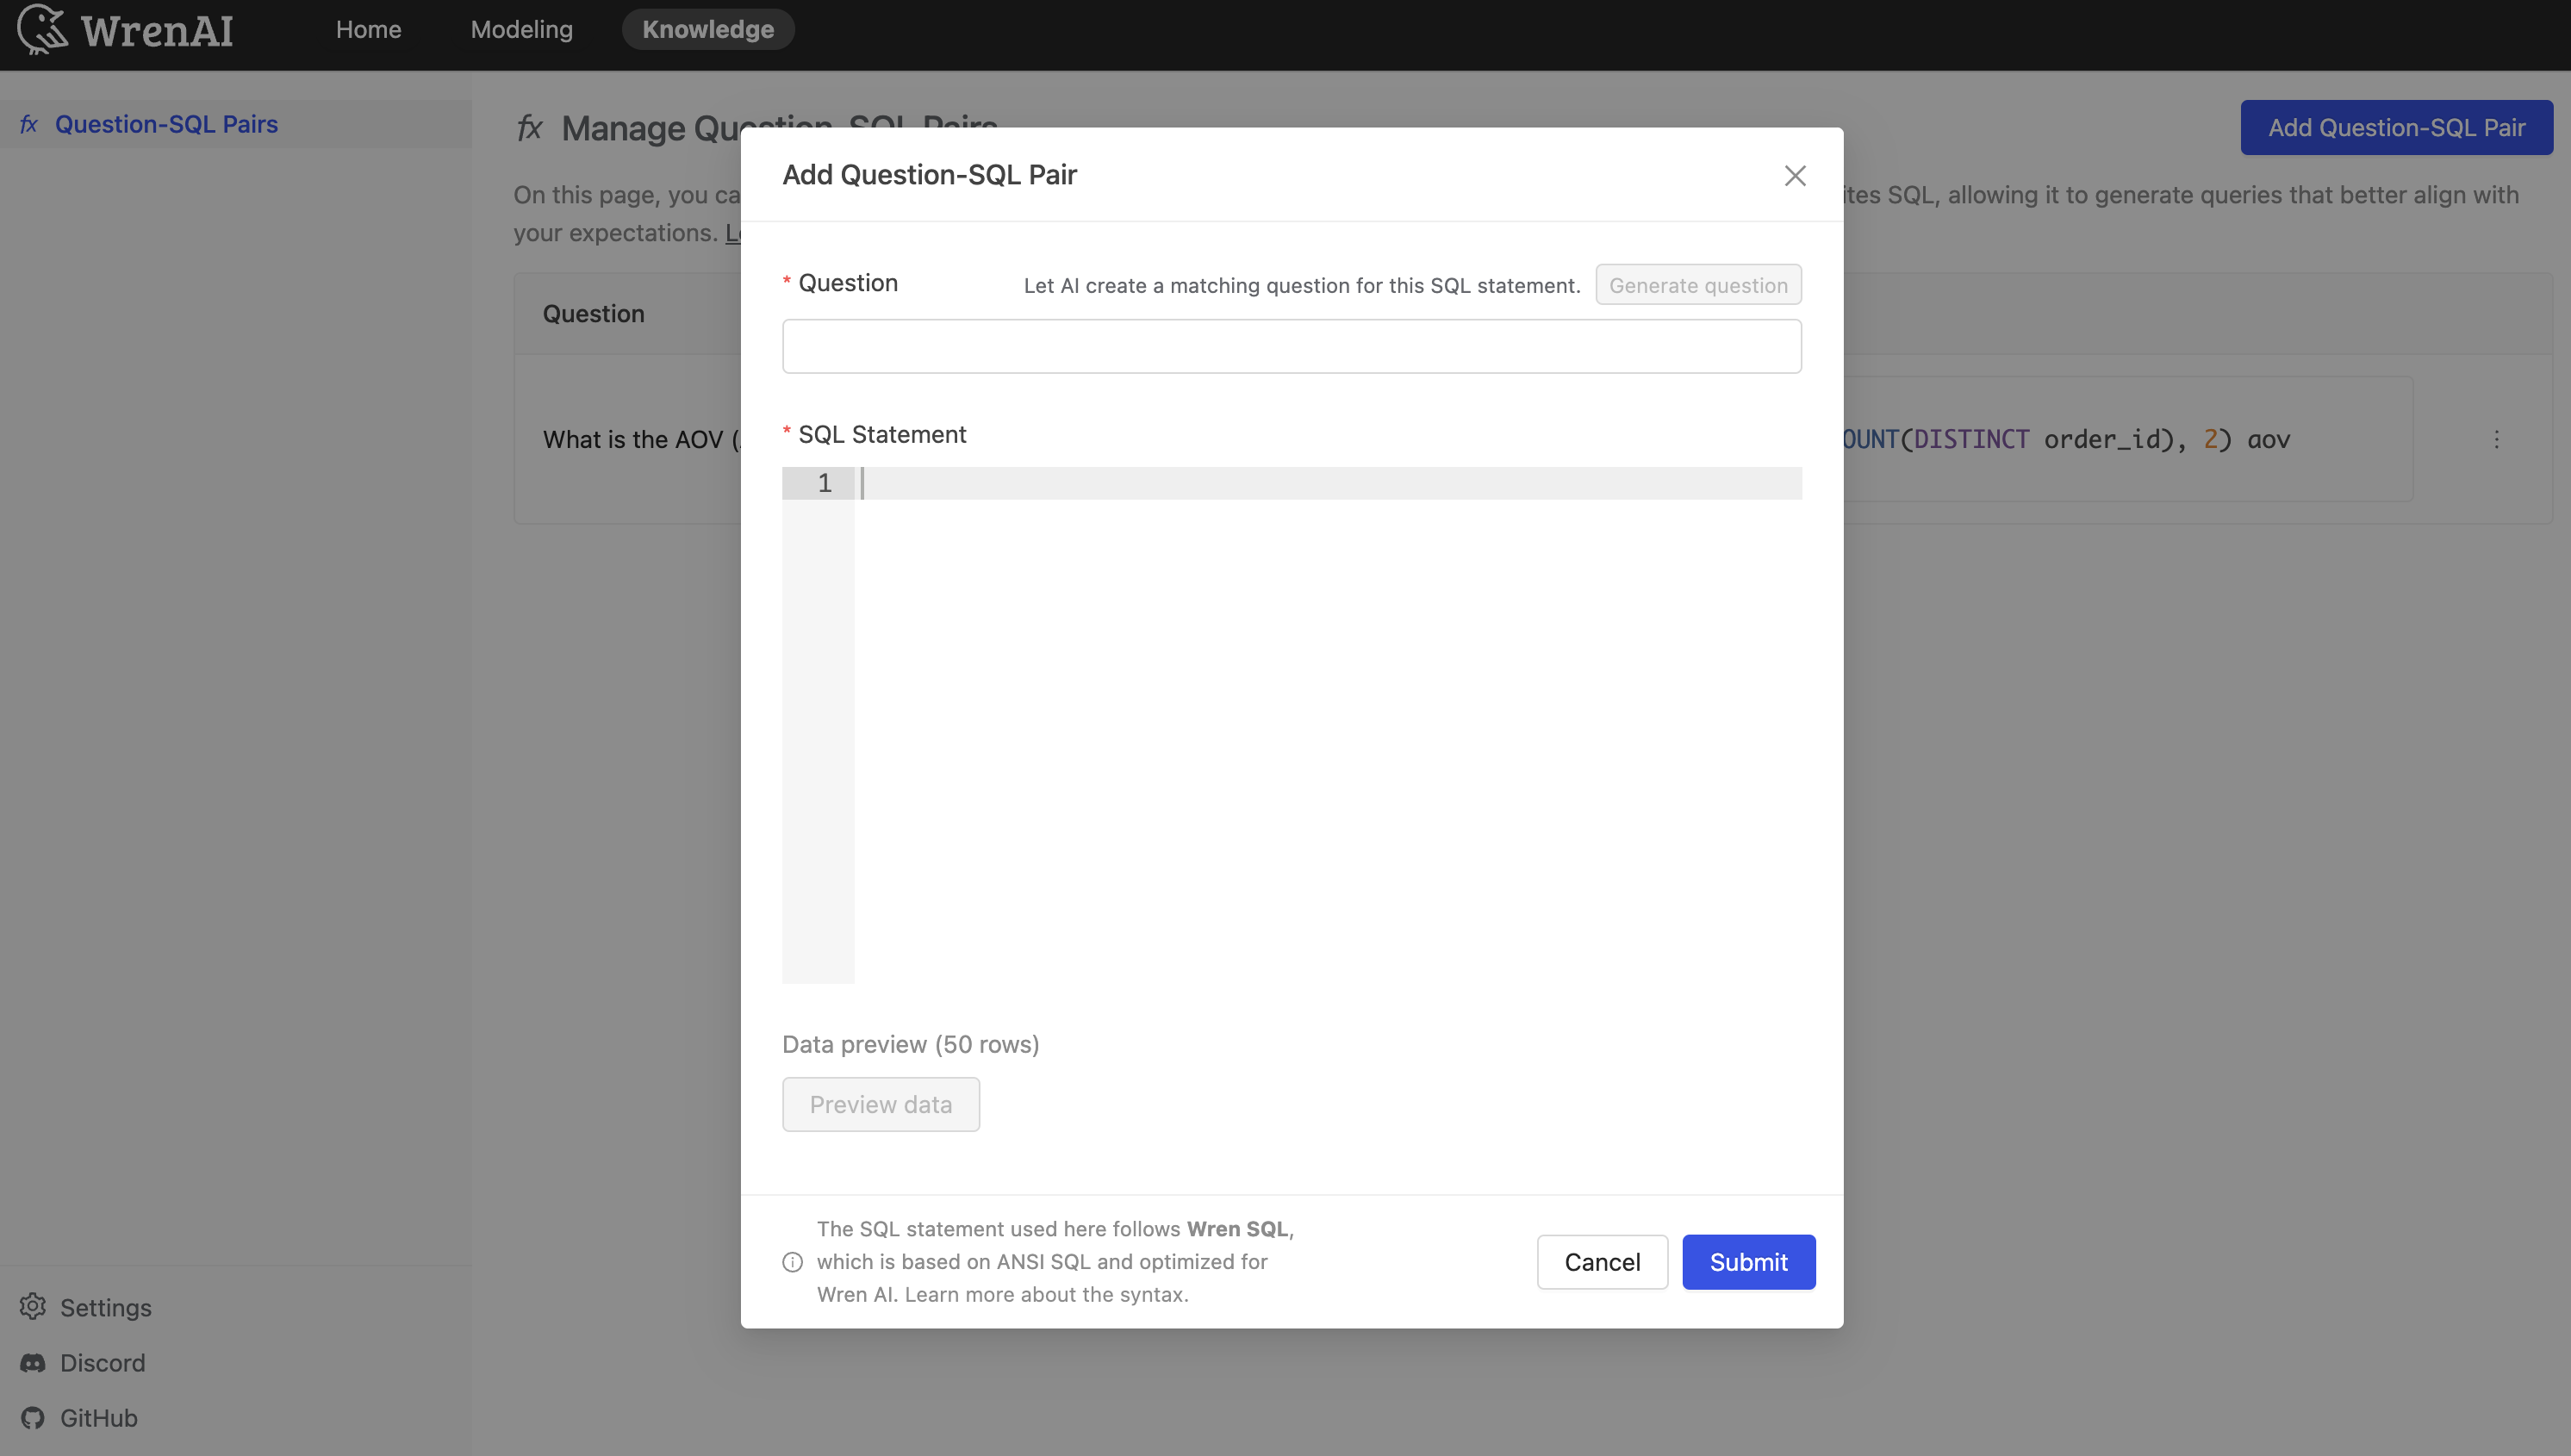
Task: Cancel the dialog
Action: pos(1601,1261)
